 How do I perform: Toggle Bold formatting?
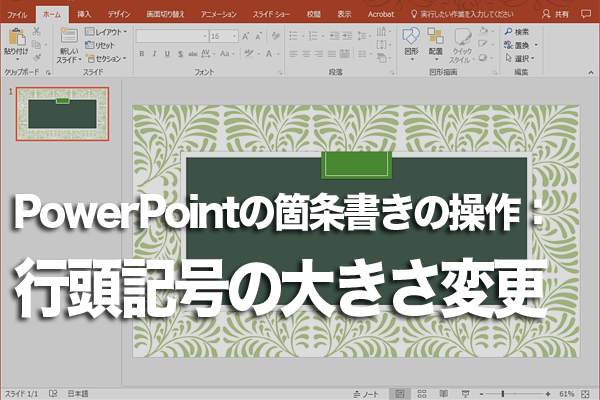142,54
